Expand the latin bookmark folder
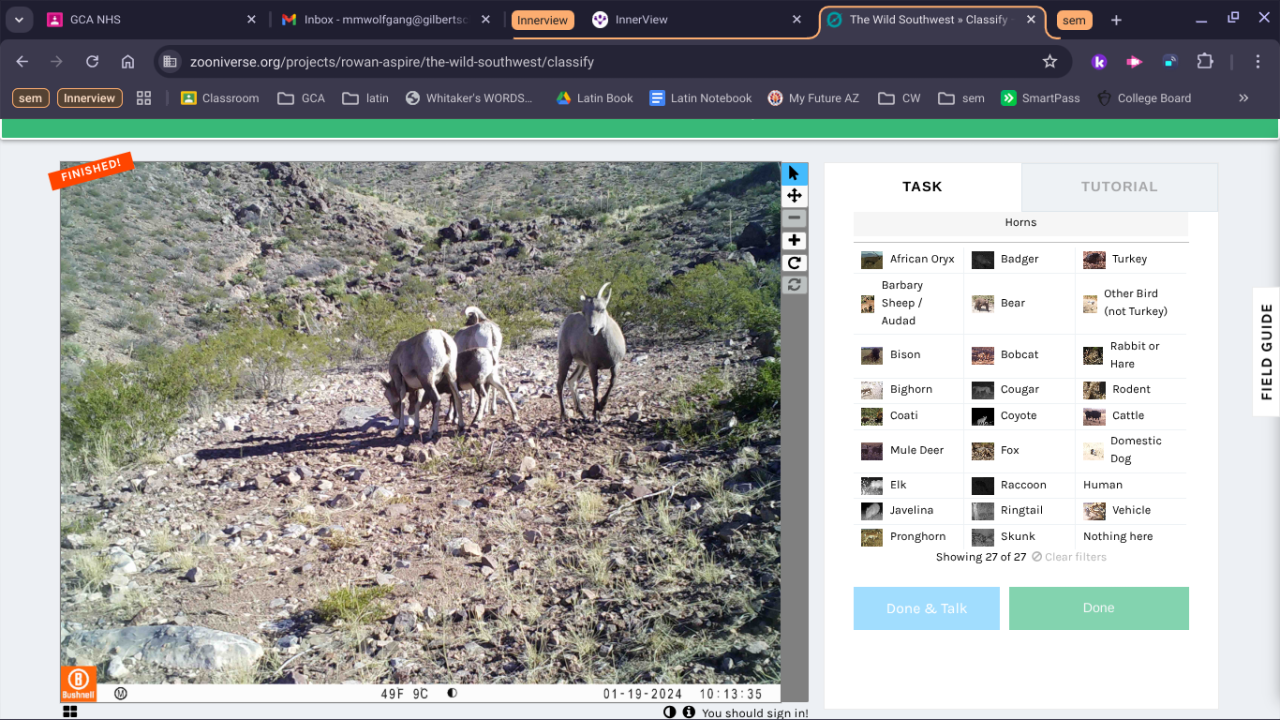1280x720 pixels. click(365, 98)
